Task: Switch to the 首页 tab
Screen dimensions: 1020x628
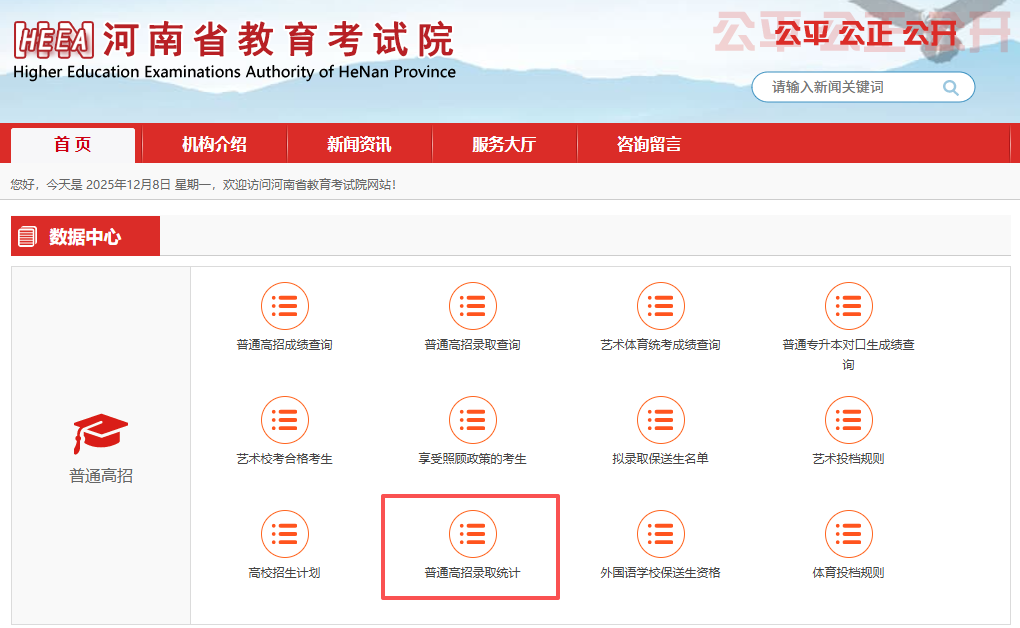Action: click(73, 145)
